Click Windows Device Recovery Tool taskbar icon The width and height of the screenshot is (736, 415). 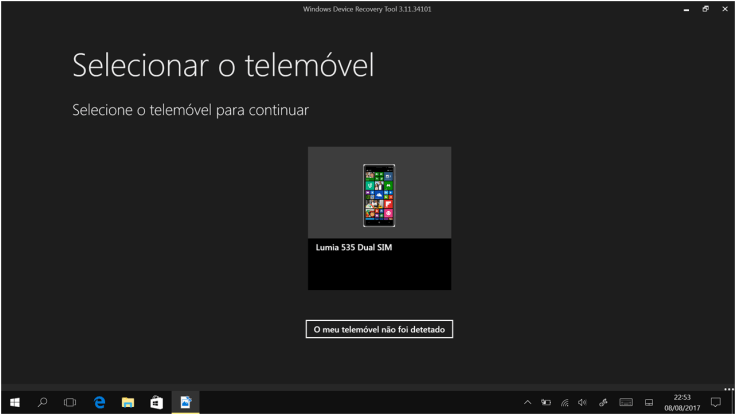click(x=185, y=402)
